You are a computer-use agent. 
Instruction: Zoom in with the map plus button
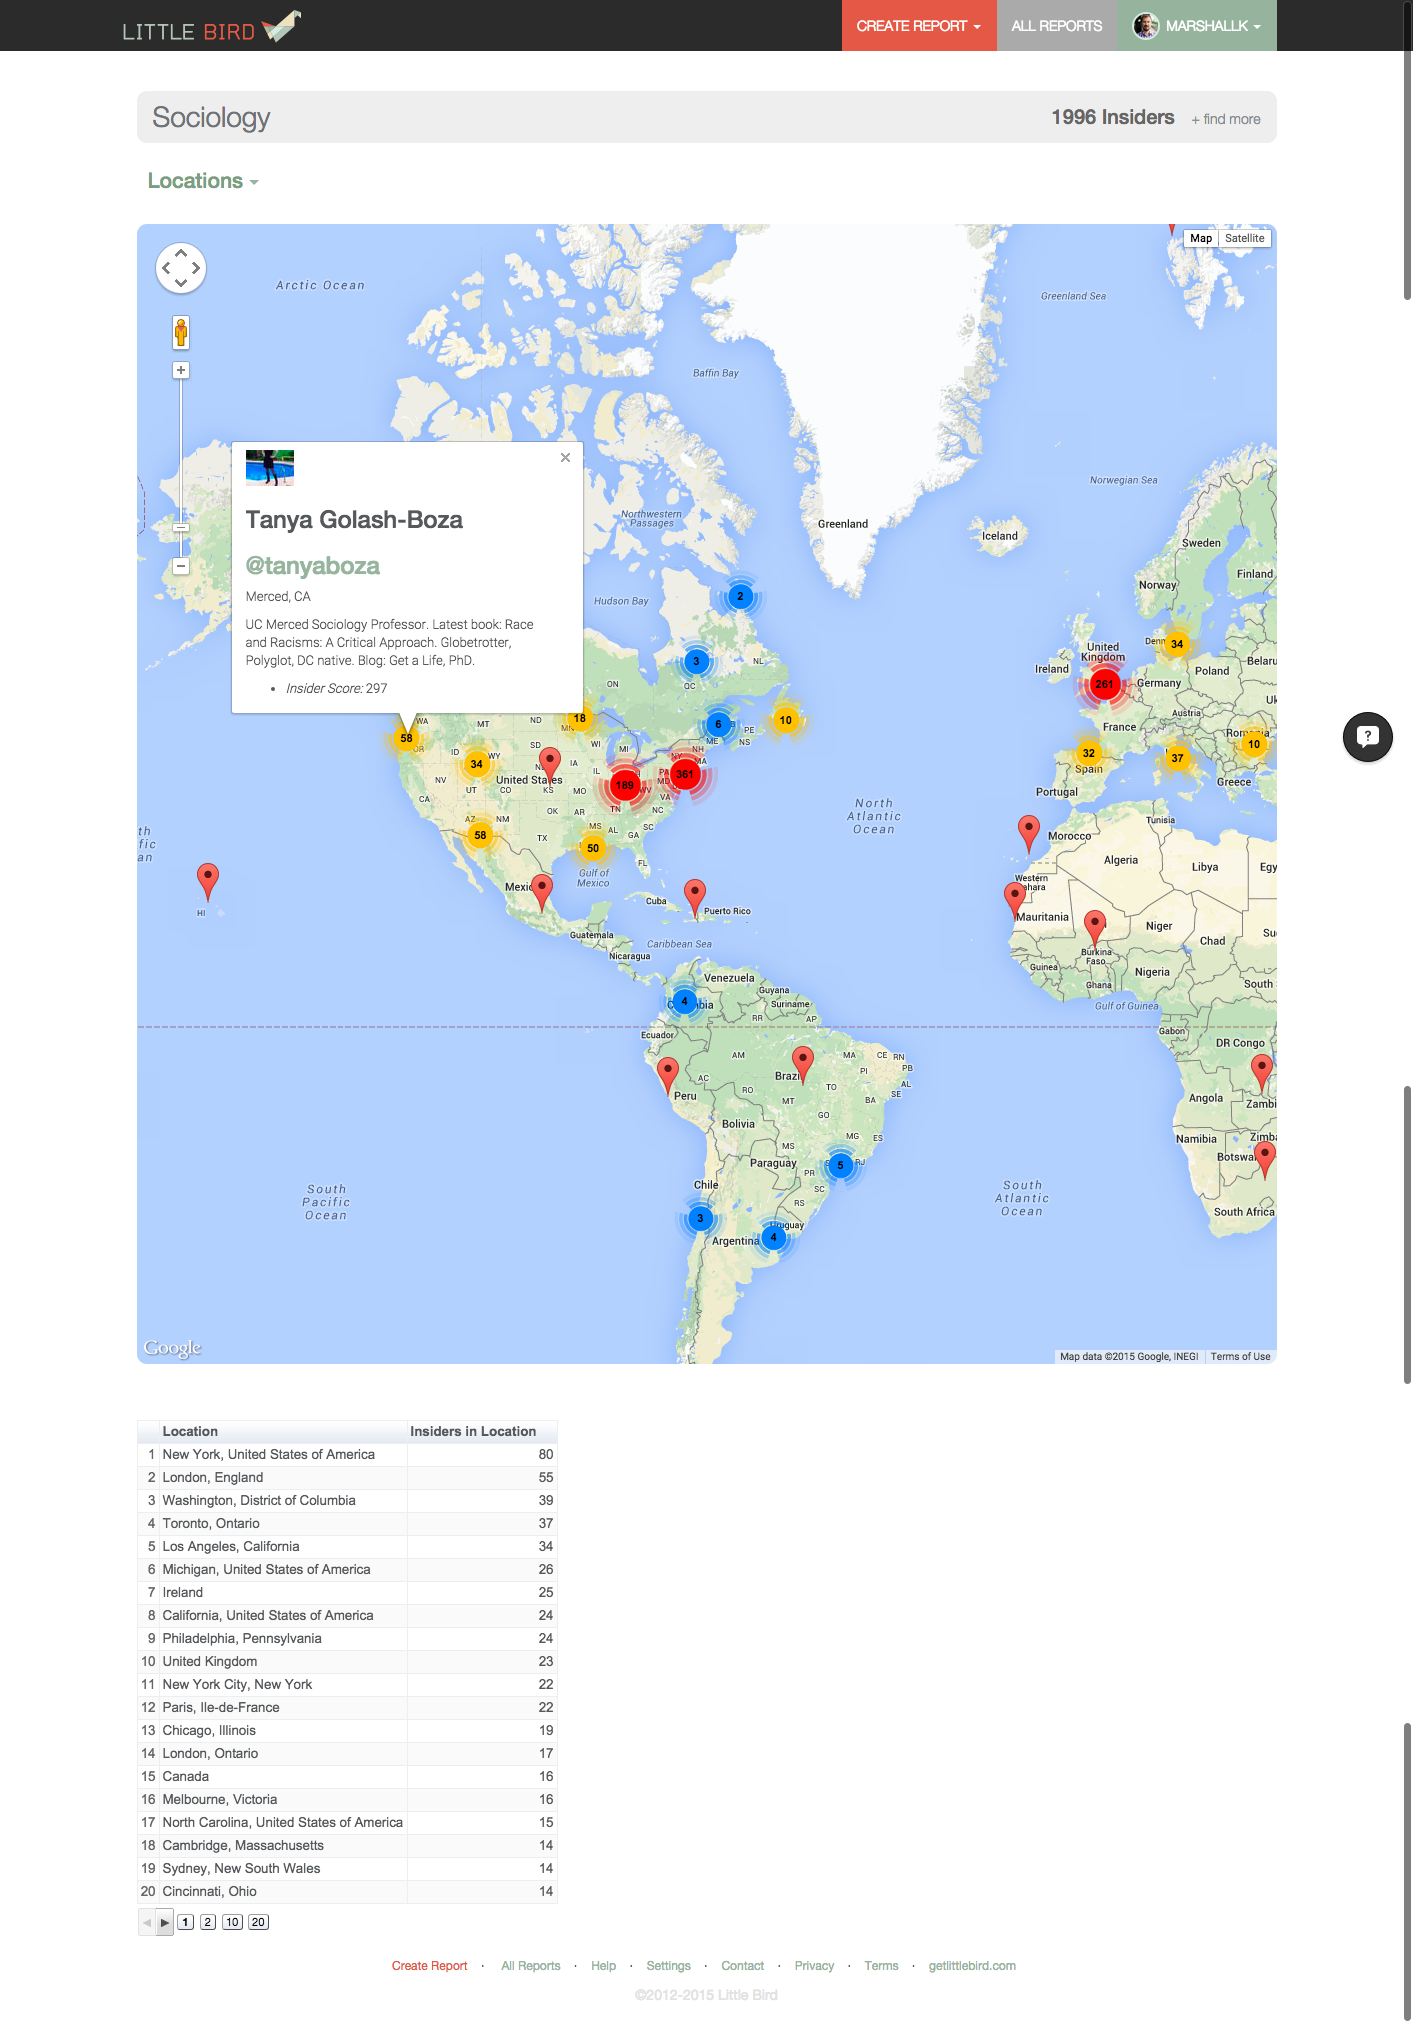(x=181, y=370)
